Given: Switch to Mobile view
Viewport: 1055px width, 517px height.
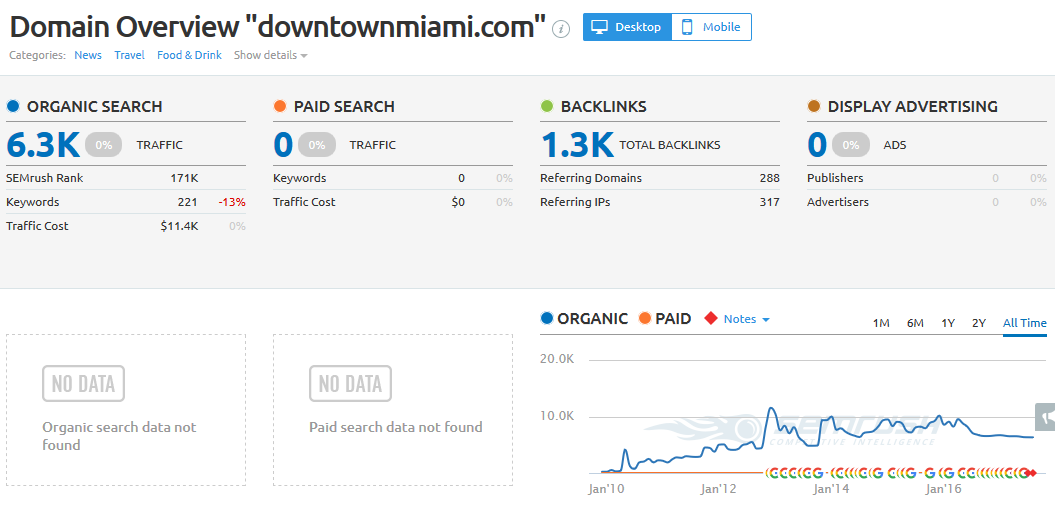Looking at the screenshot, I should (711, 27).
